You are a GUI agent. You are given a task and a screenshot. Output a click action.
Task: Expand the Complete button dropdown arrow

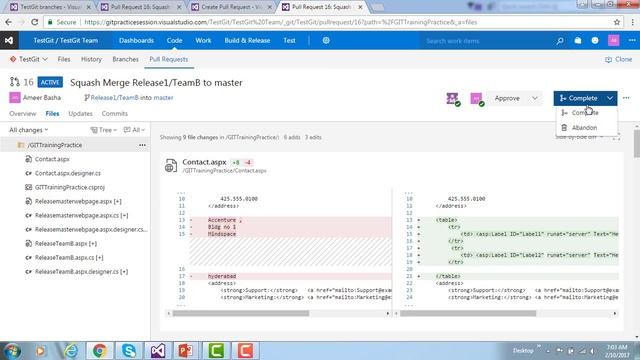[610, 98]
